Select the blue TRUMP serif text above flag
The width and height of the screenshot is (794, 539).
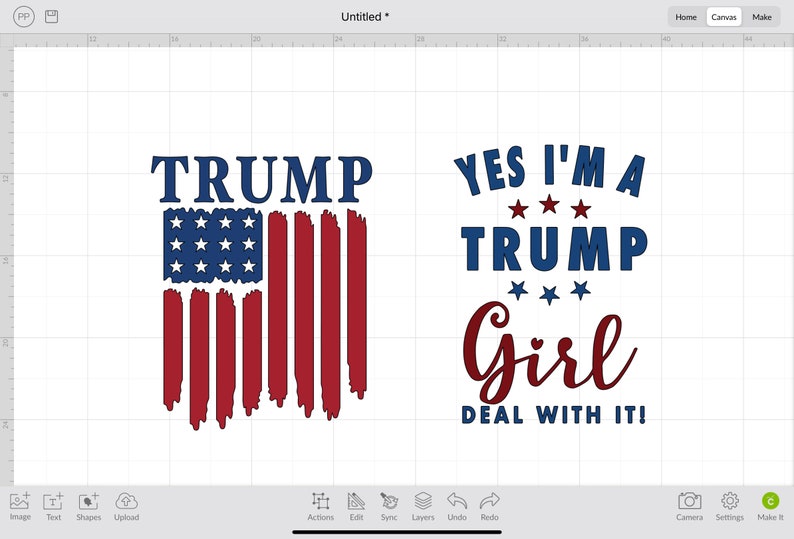pyautogui.click(x=262, y=179)
